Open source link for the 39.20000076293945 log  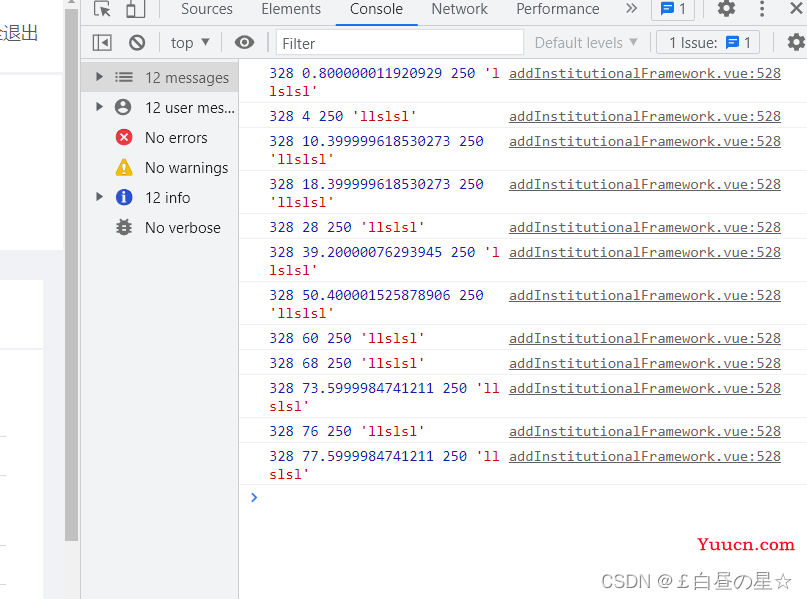coord(645,252)
